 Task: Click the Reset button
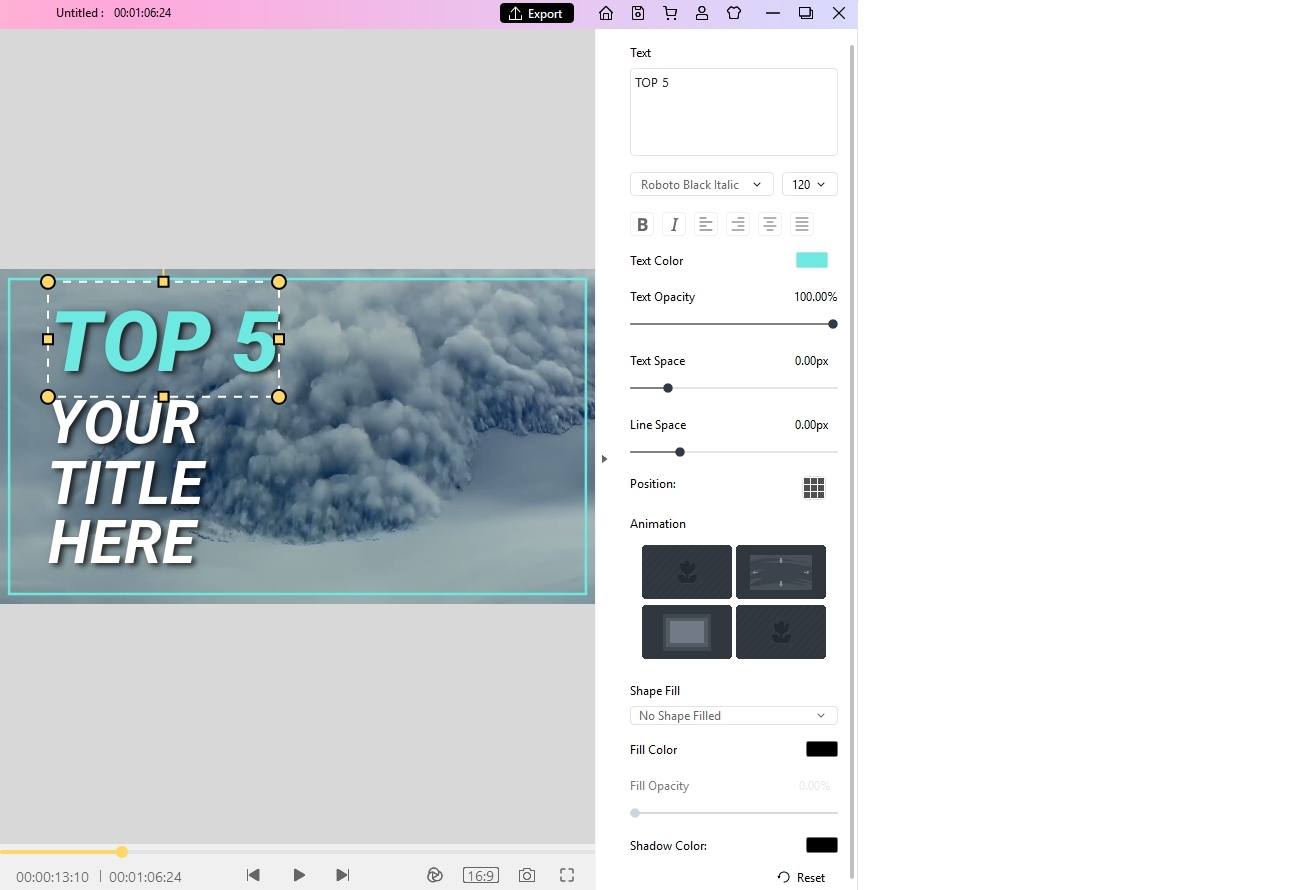tap(801, 877)
